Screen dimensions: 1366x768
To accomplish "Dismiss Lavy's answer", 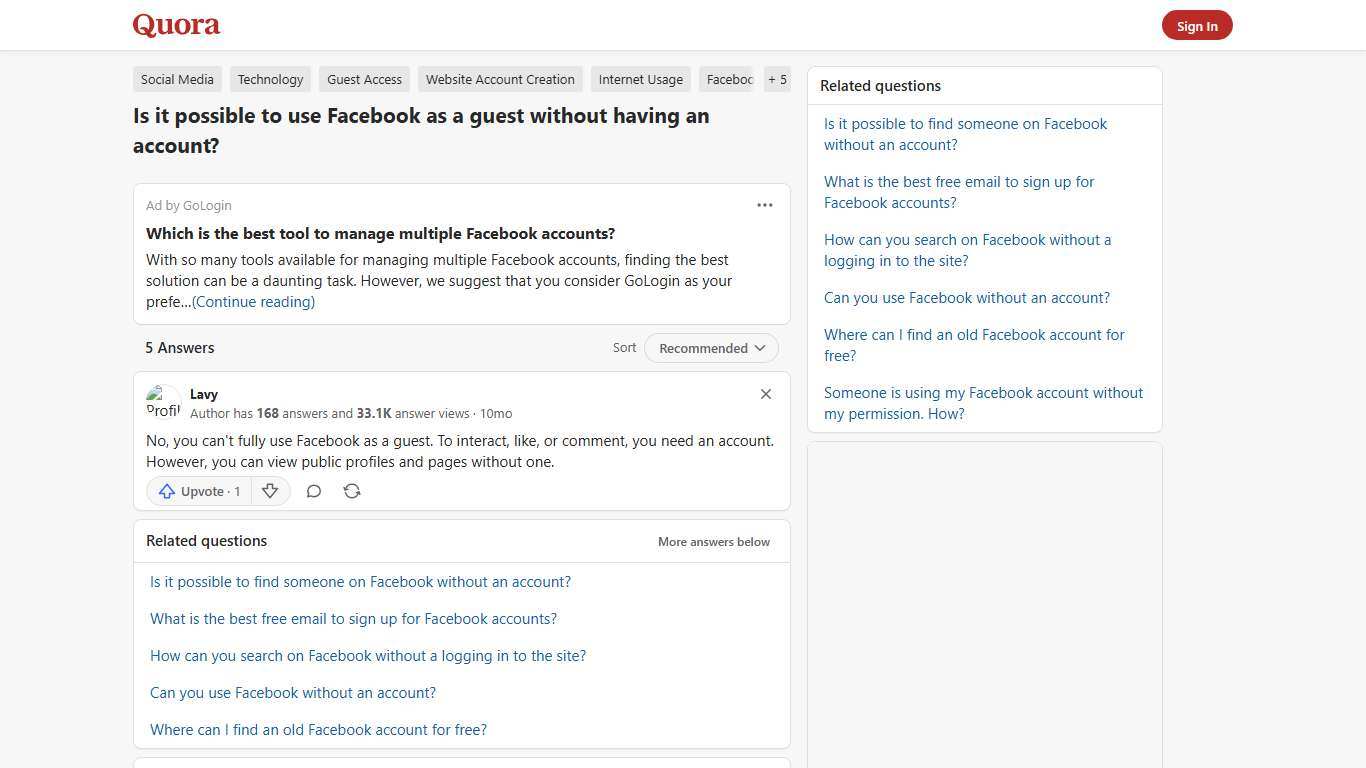I will click(766, 394).
